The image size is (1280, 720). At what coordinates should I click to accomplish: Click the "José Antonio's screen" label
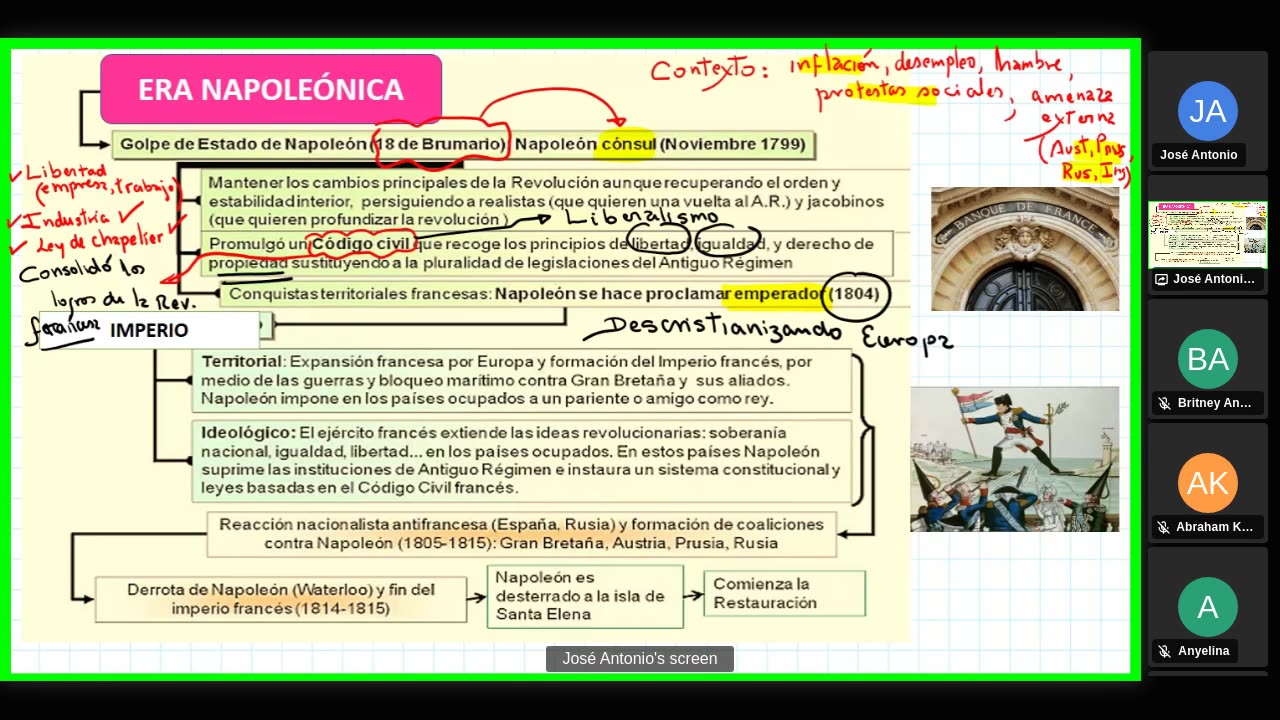click(640, 659)
